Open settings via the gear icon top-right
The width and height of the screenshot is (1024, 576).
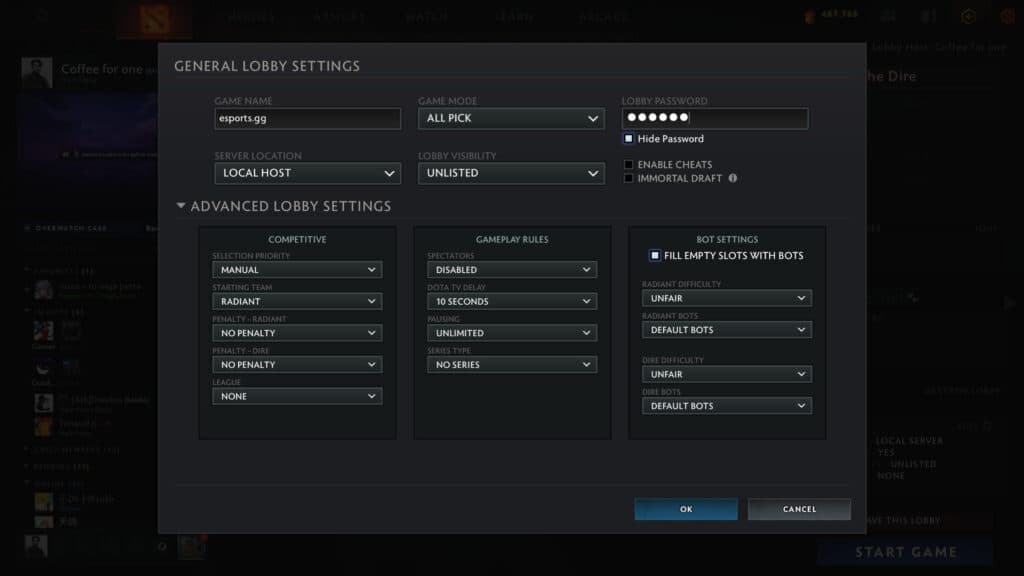965,16
